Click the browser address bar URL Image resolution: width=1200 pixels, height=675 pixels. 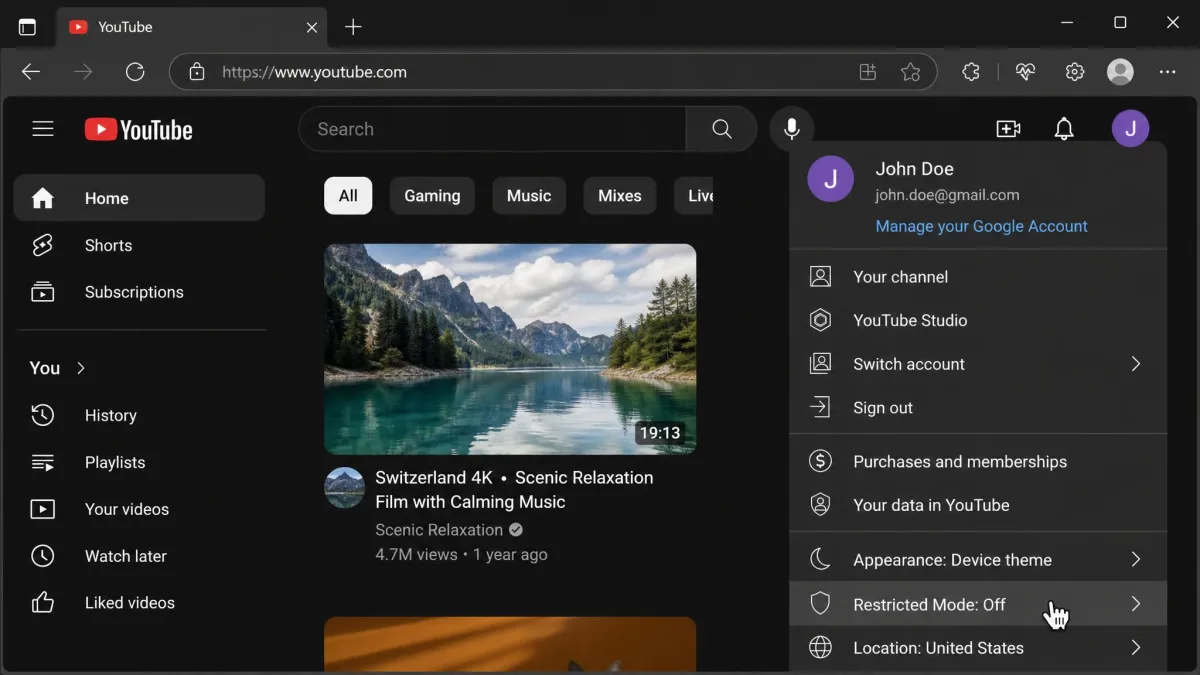click(314, 72)
